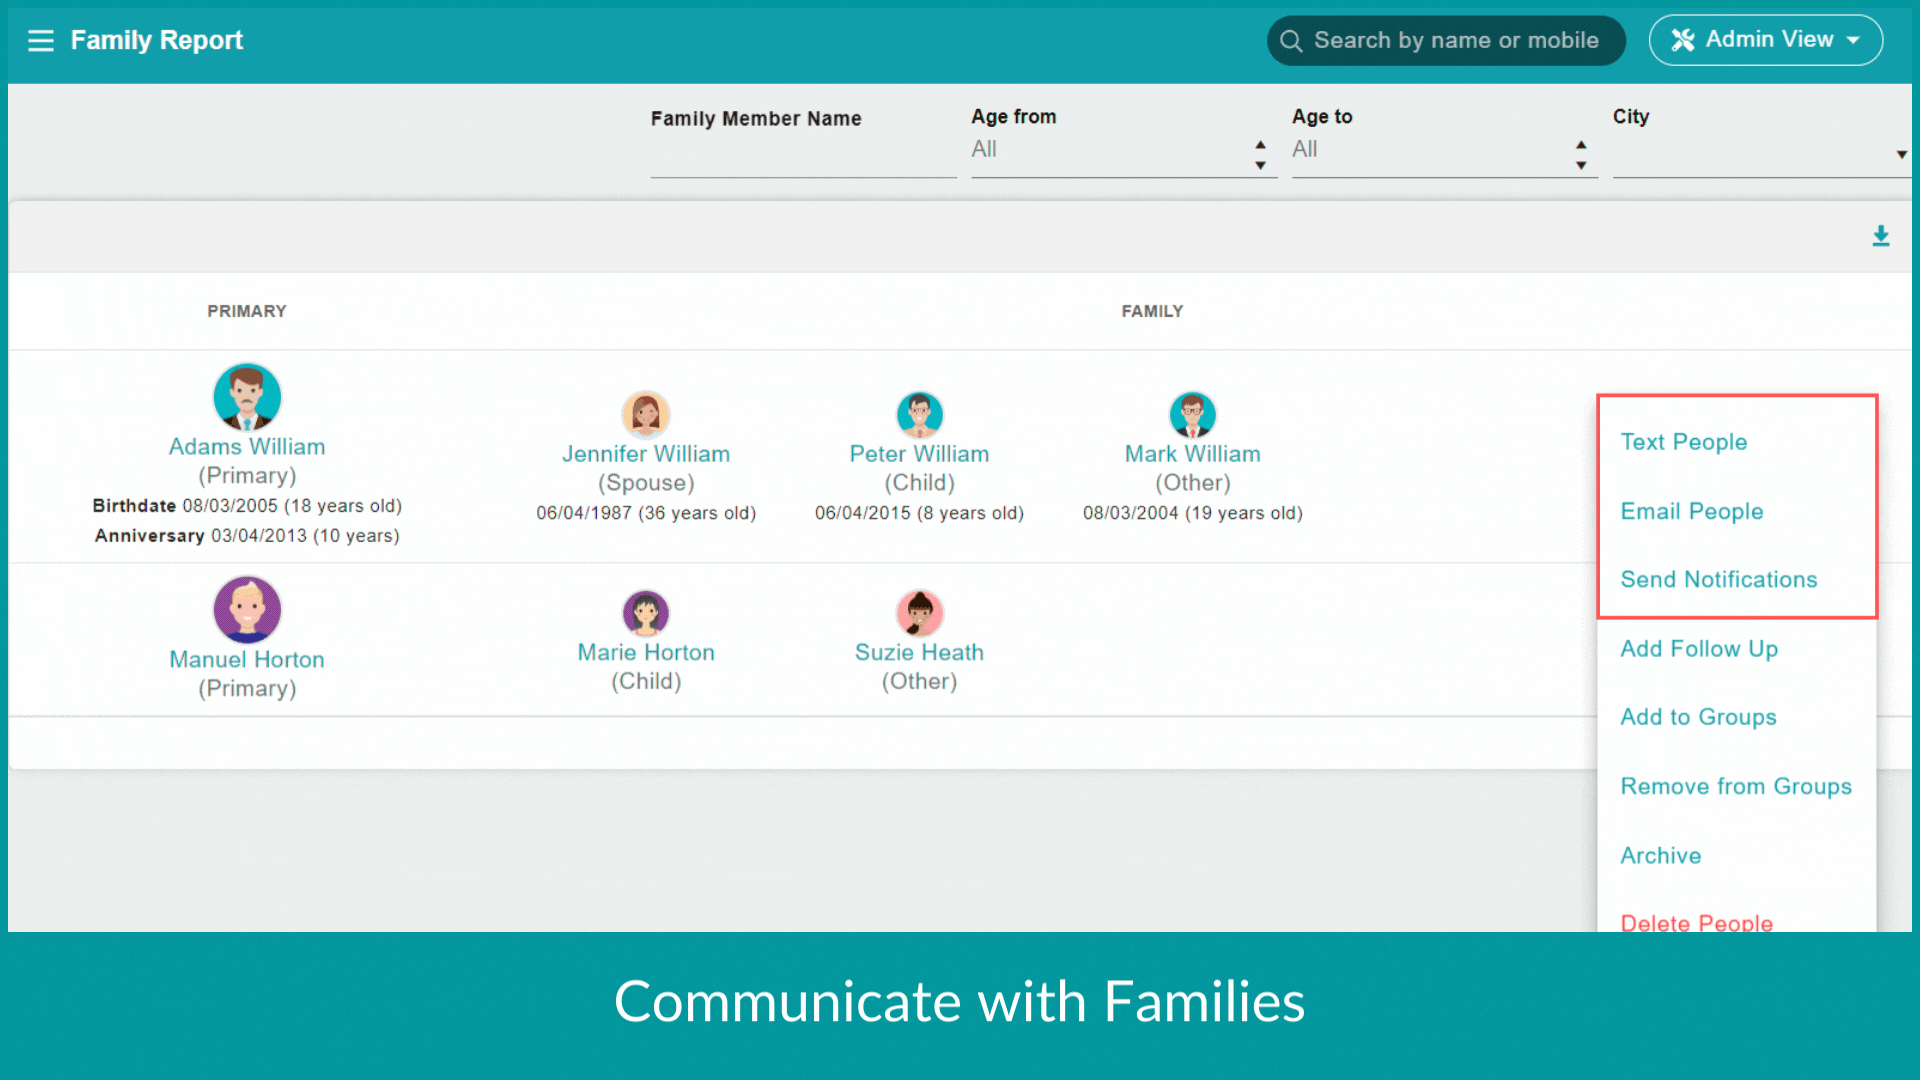The height and width of the screenshot is (1080, 1920).
Task: Open Peter William's profile link
Action: point(919,454)
